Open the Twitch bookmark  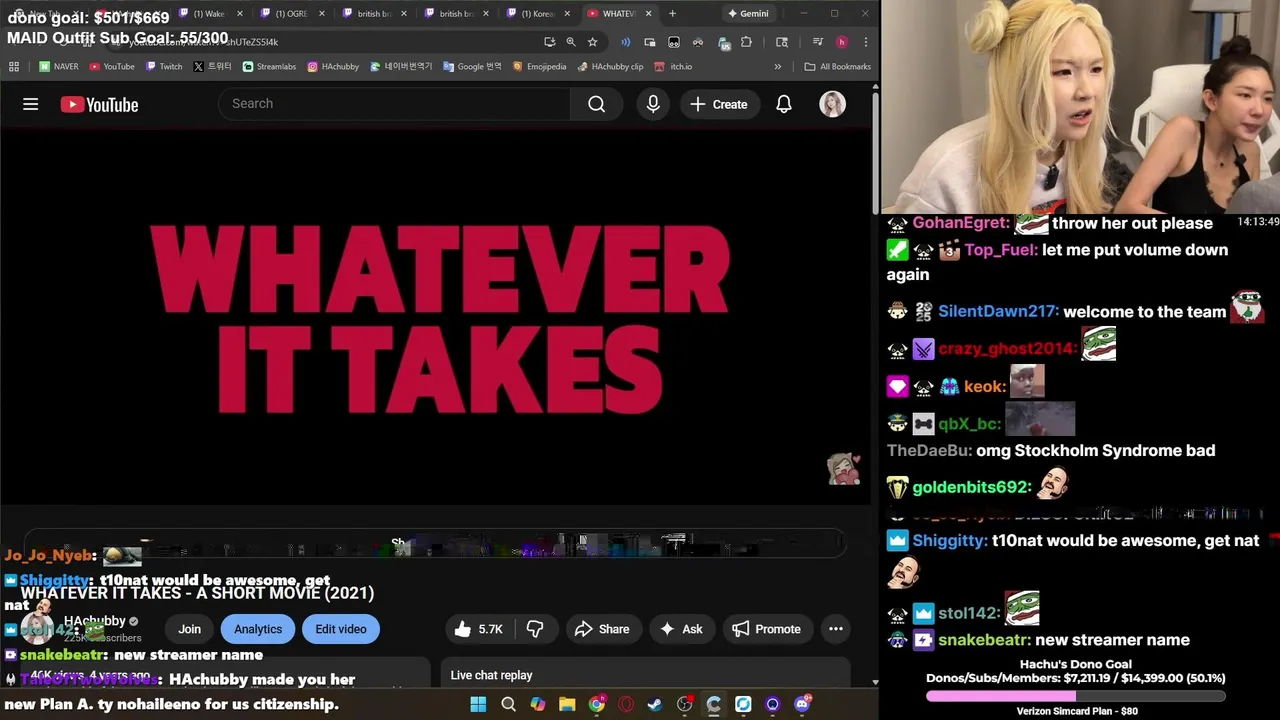(163, 67)
